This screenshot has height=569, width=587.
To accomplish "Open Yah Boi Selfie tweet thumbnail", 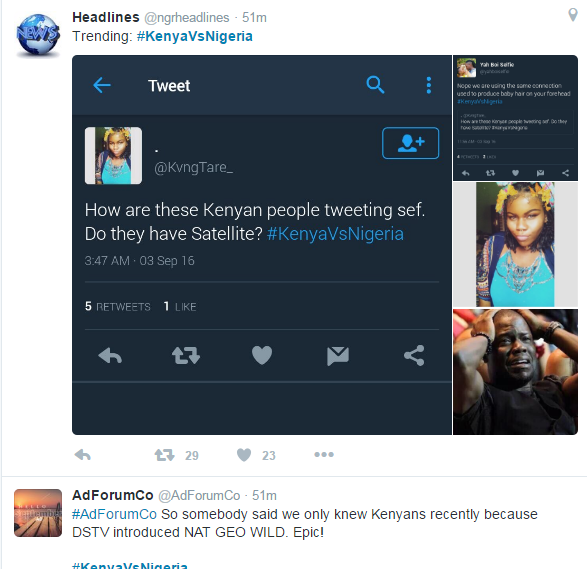I will click(515, 118).
